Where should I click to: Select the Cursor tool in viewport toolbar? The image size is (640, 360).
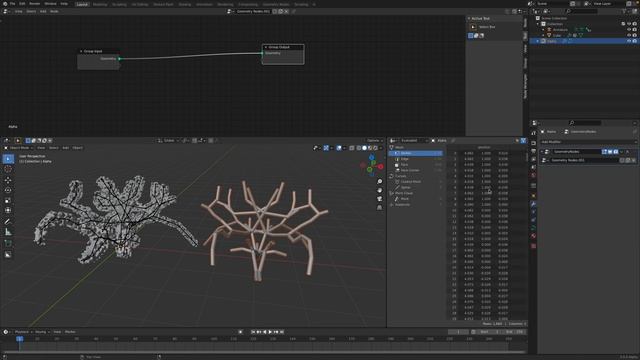coord(8,169)
